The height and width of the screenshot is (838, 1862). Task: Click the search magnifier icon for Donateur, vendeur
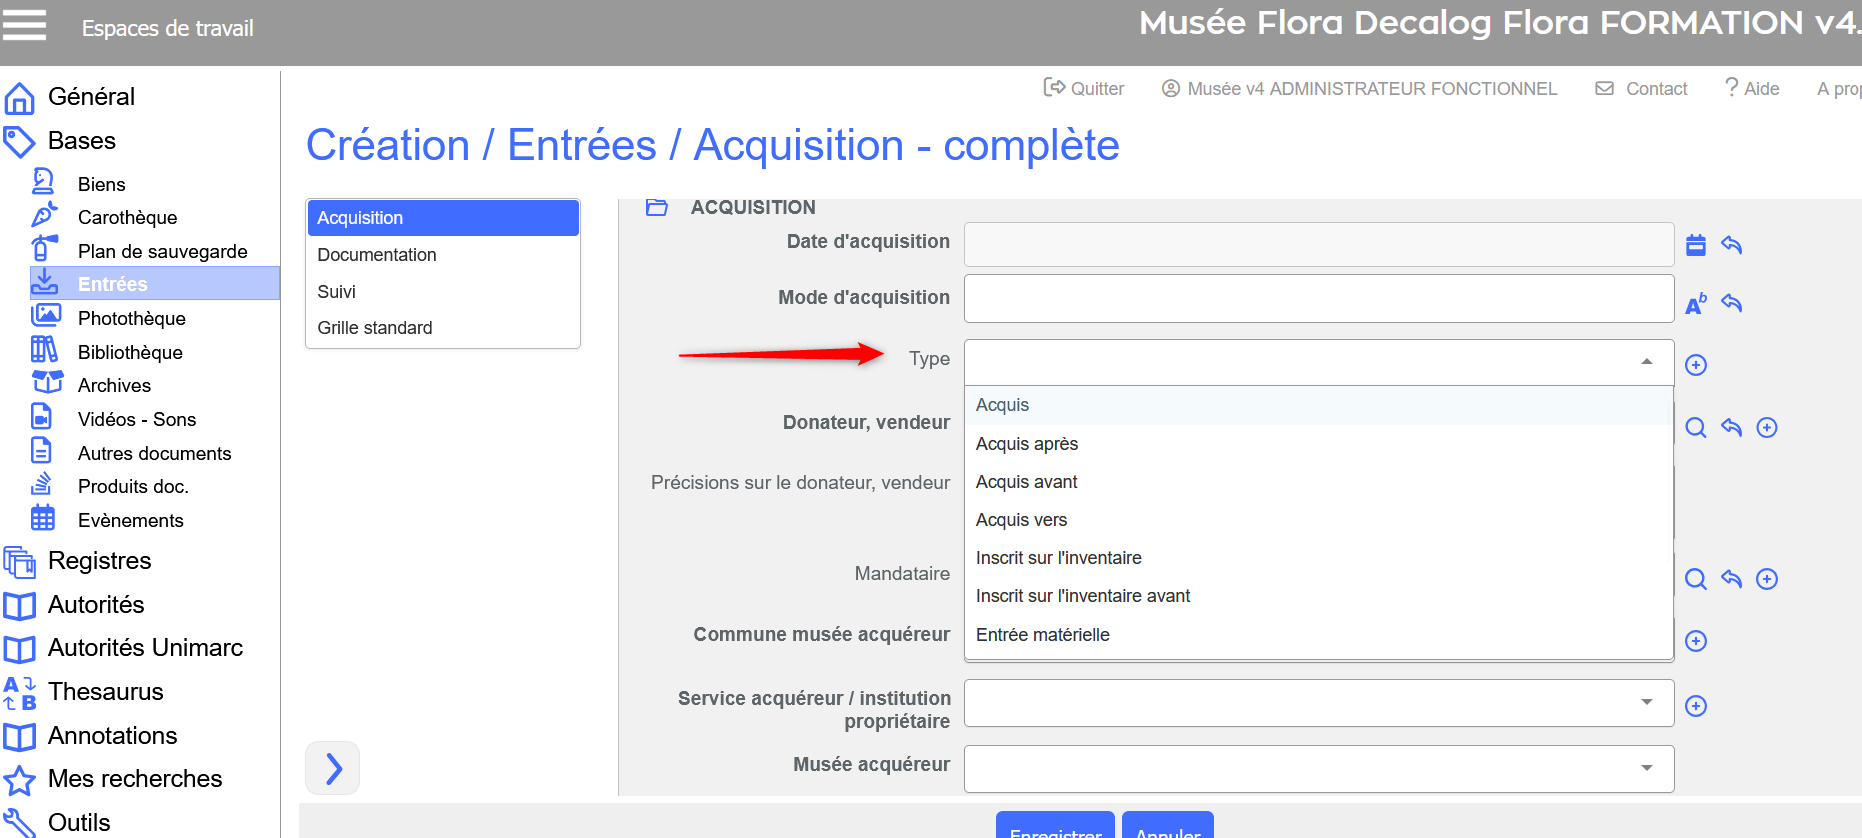[1696, 428]
